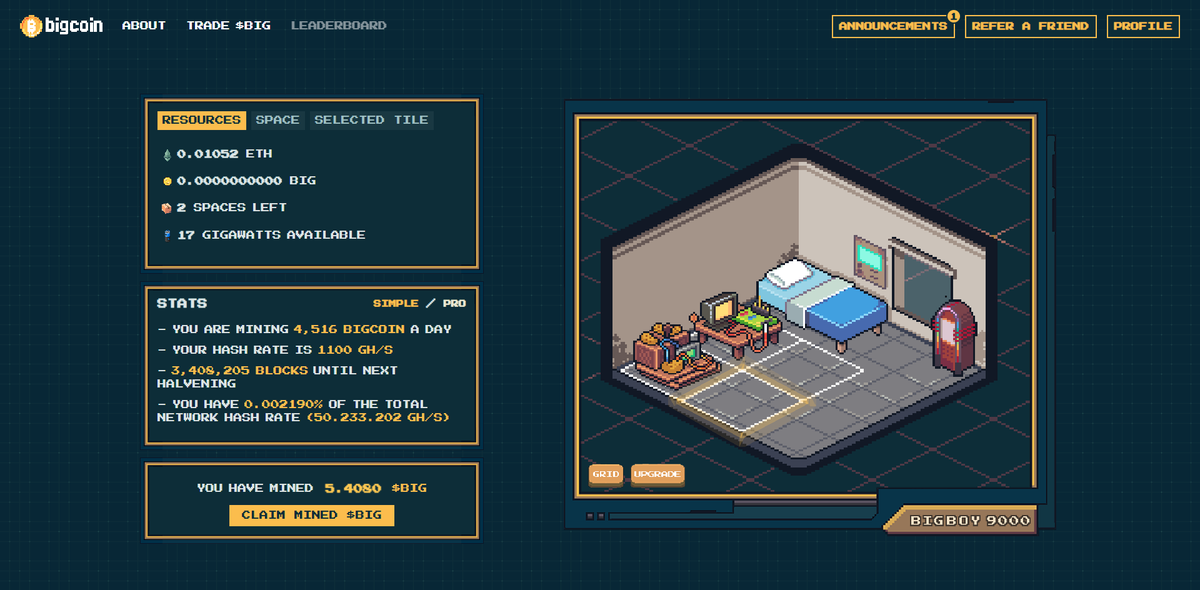Click the 50.233.202 GH/S network rate
The width and height of the screenshot is (1200, 590).
378,416
